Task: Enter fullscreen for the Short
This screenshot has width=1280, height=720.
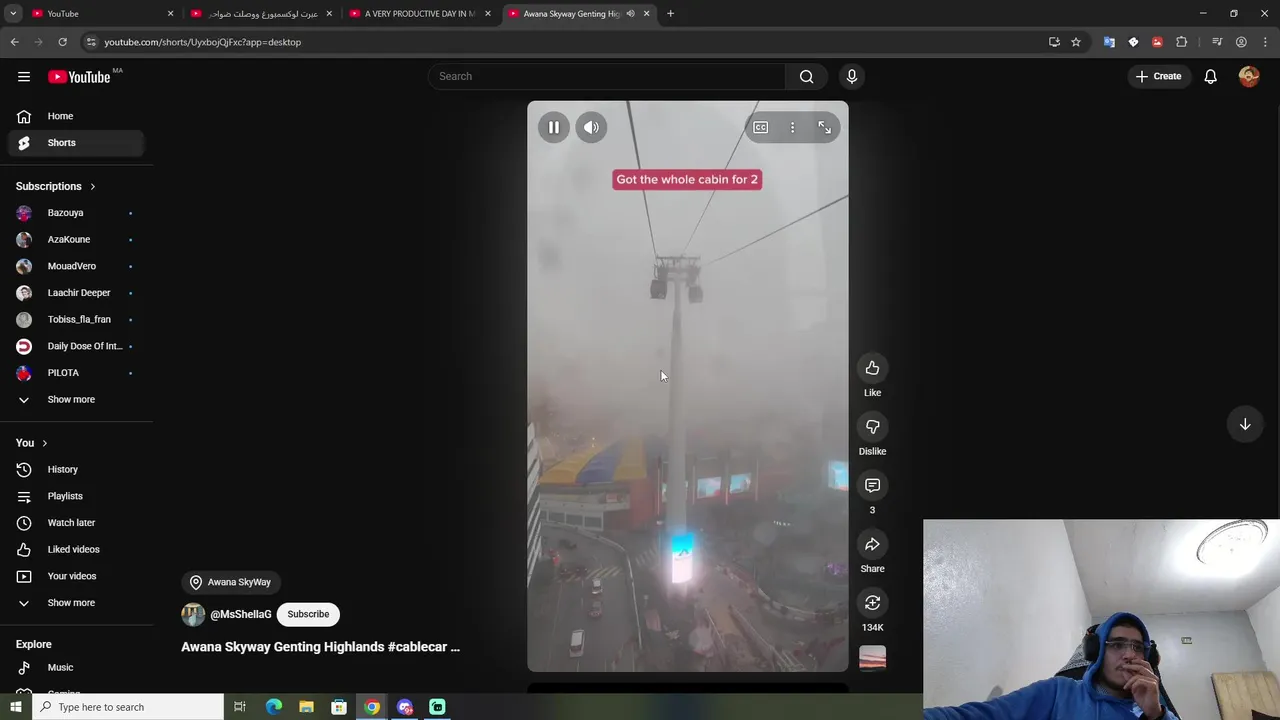Action: tap(824, 127)
